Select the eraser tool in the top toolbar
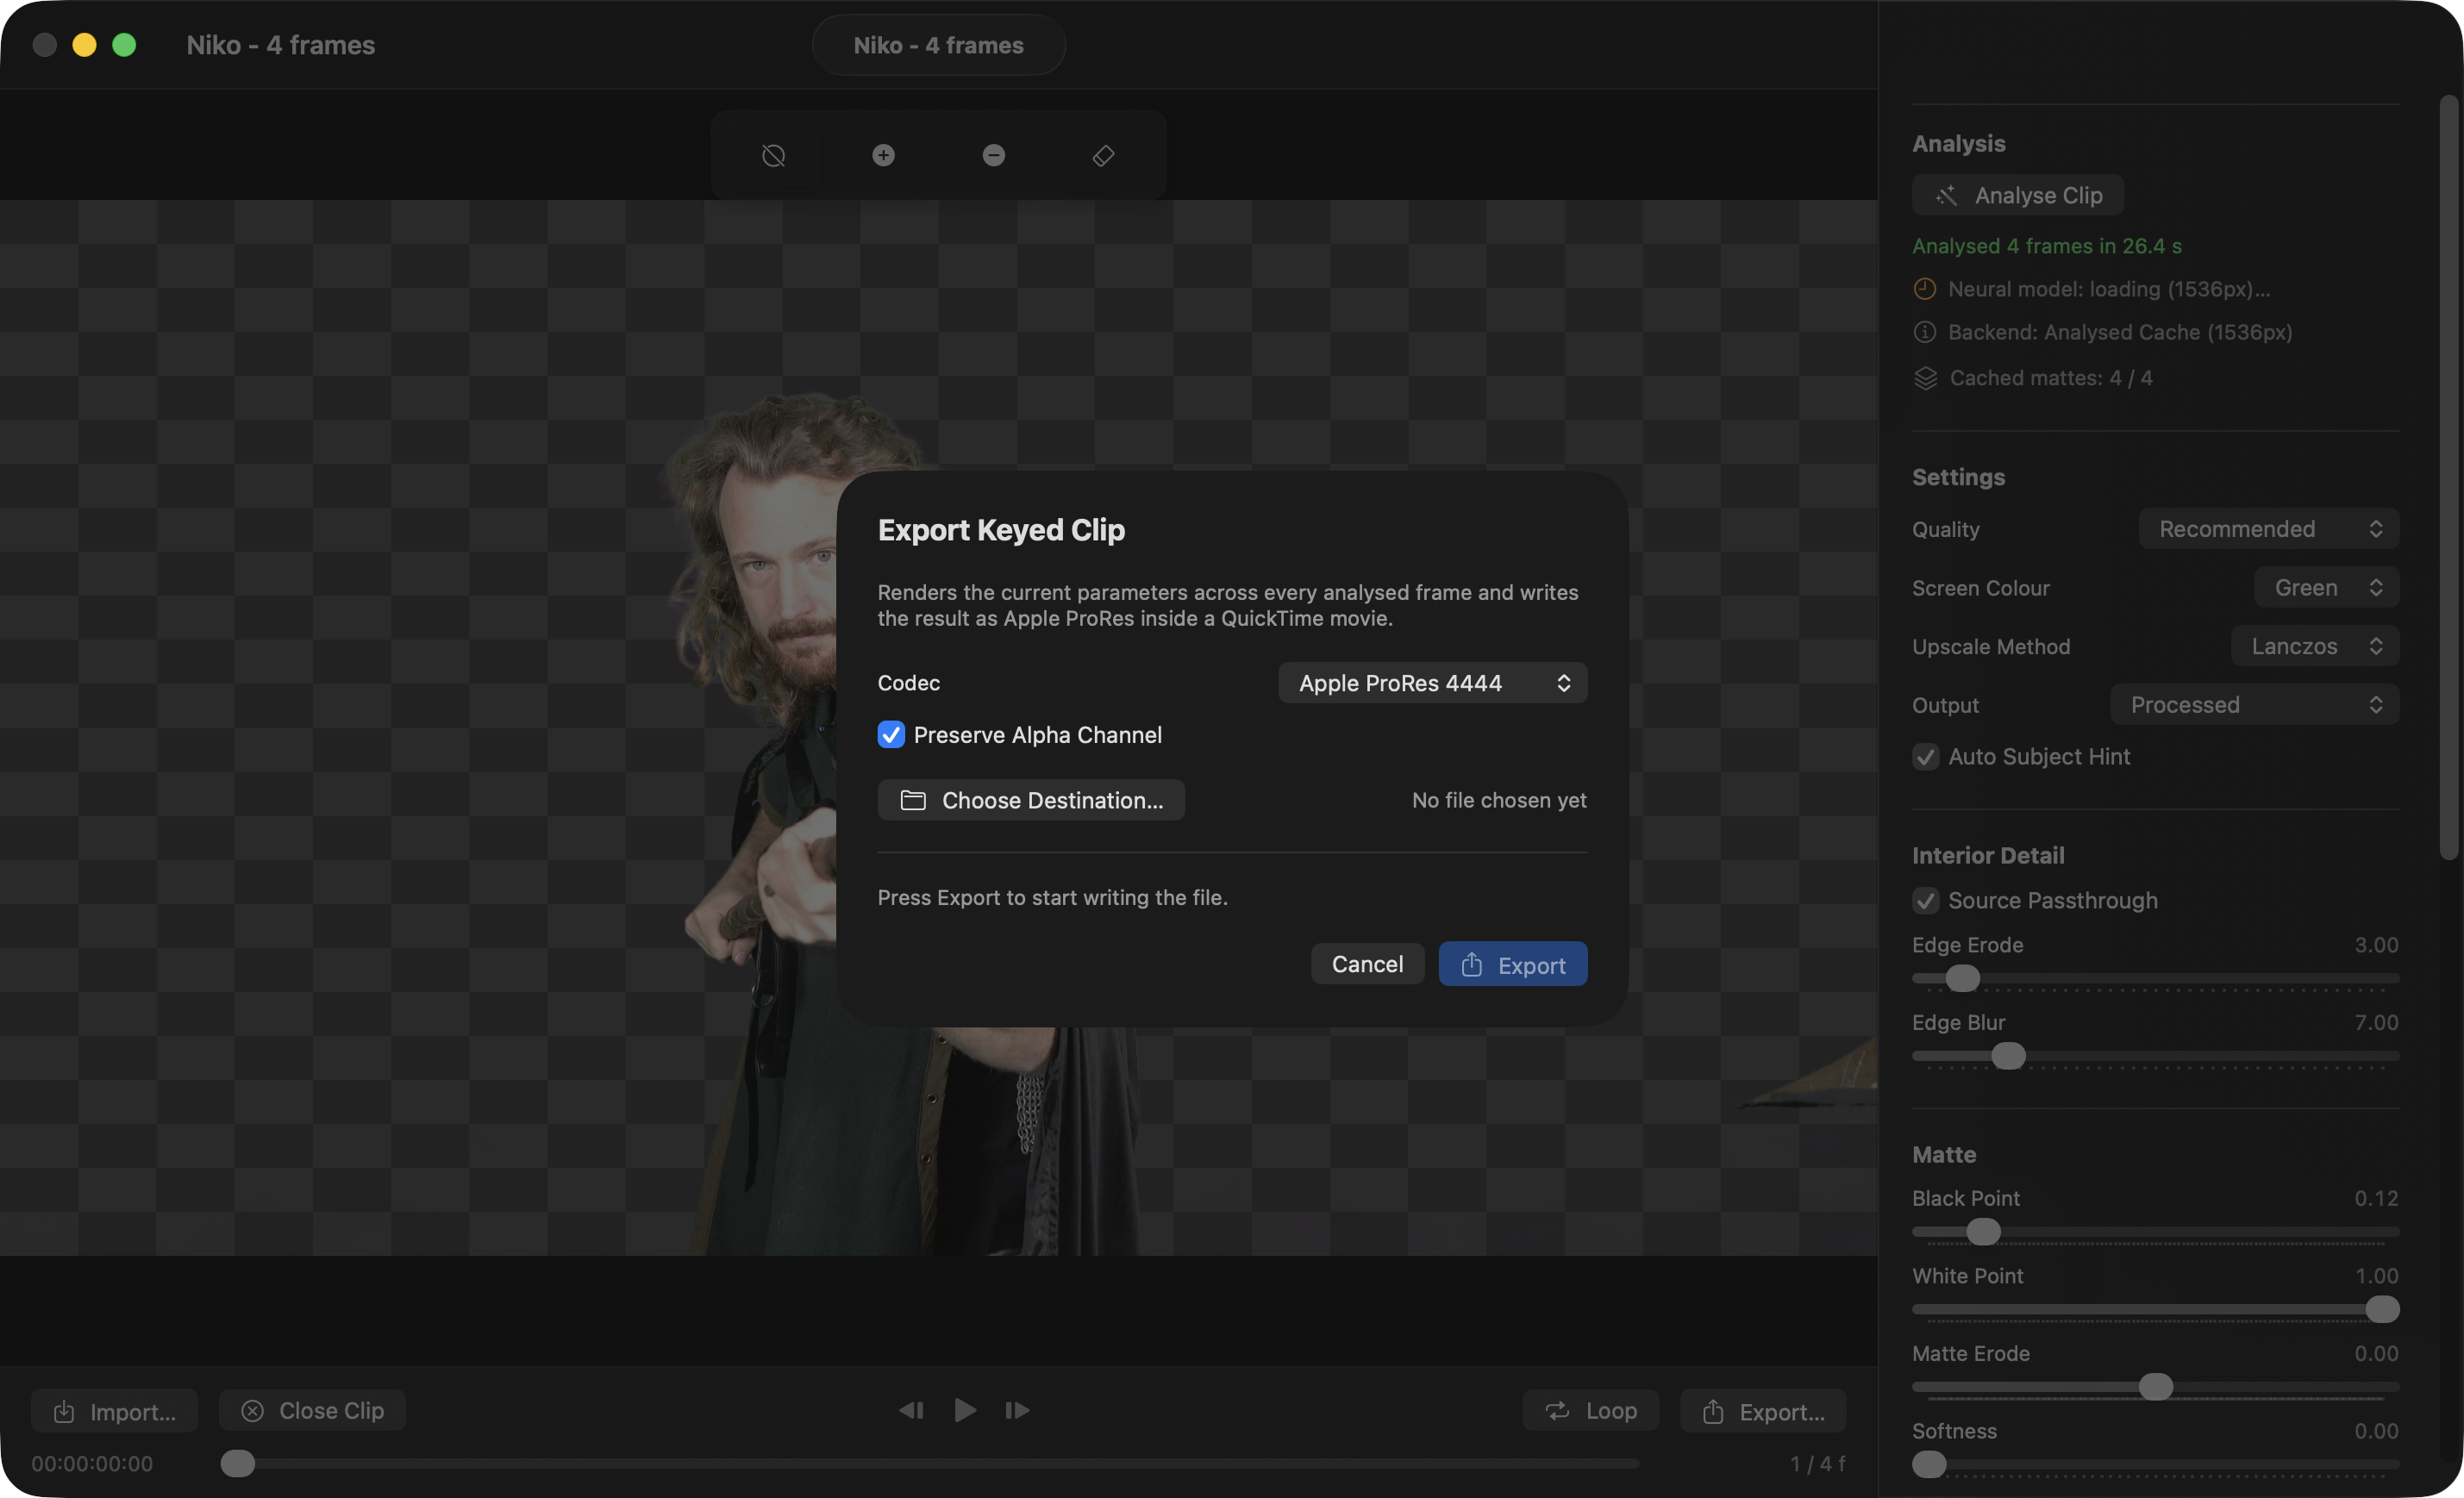Image resolution: width=2464 pixels, height=1498 pixels. click(x=1103, y=155)
